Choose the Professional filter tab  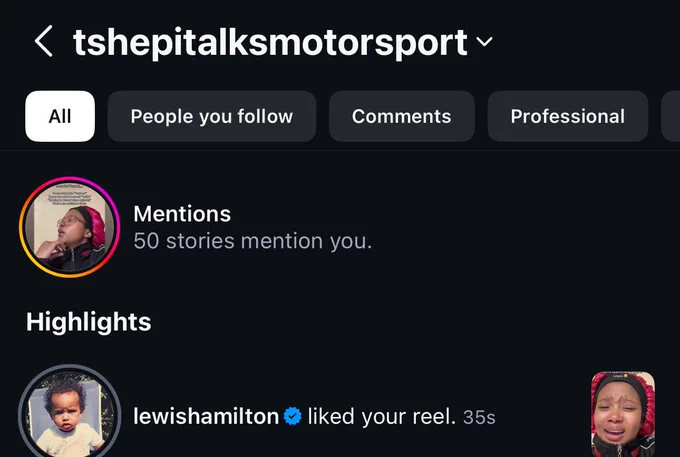tap(568, 116)
